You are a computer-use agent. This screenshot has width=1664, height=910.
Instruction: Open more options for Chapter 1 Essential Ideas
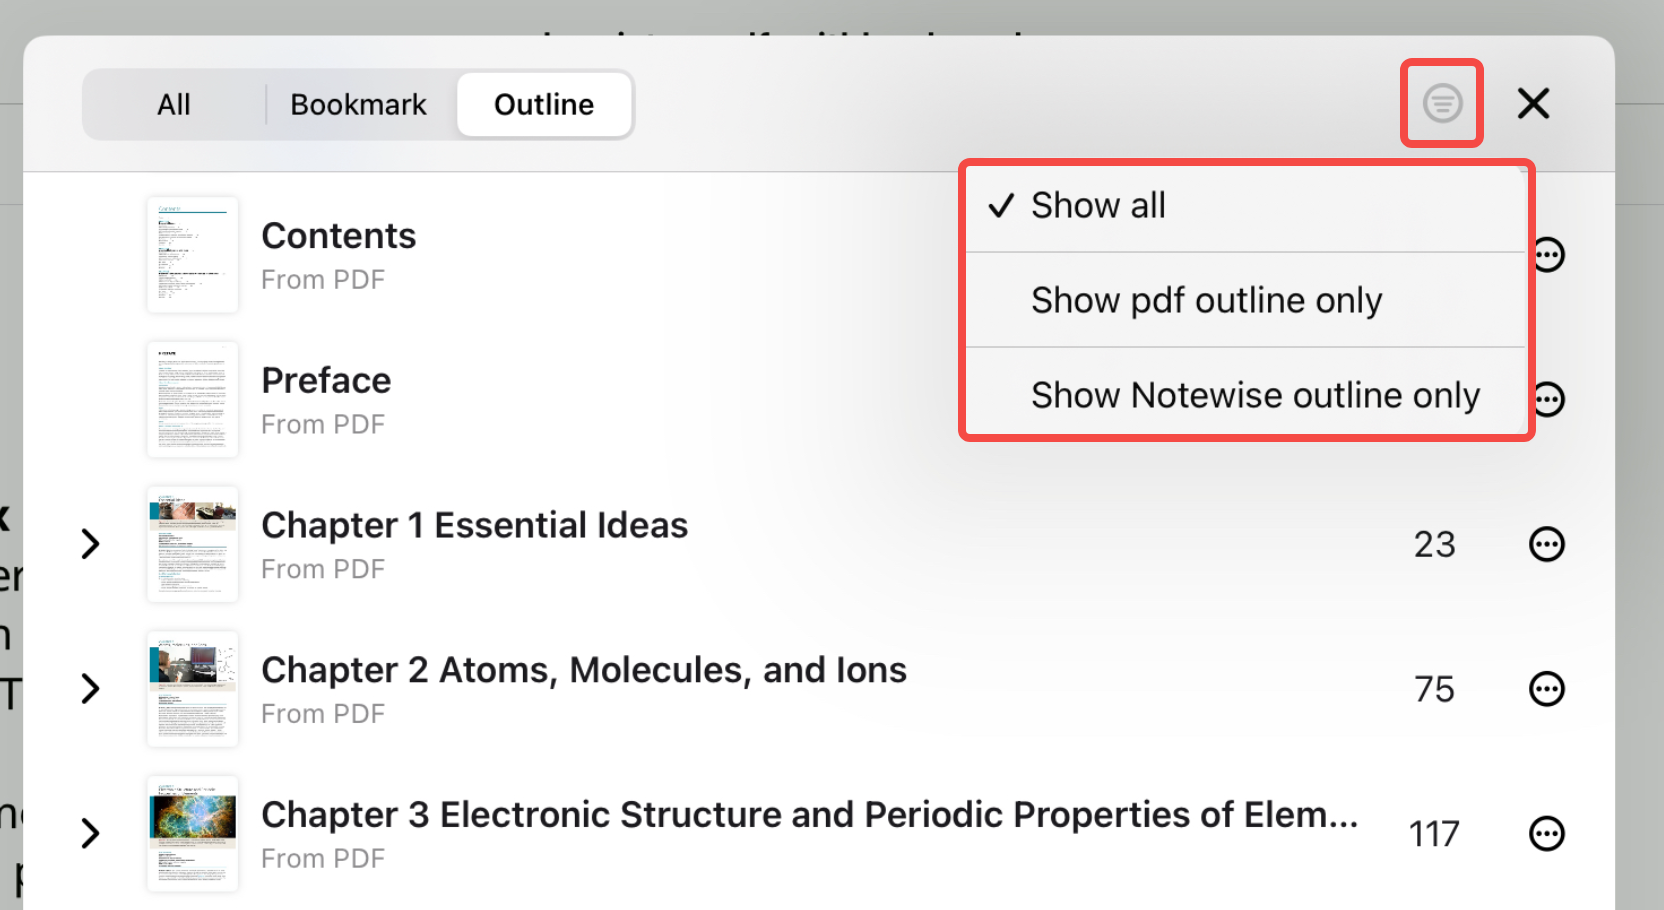point(1546,544)
